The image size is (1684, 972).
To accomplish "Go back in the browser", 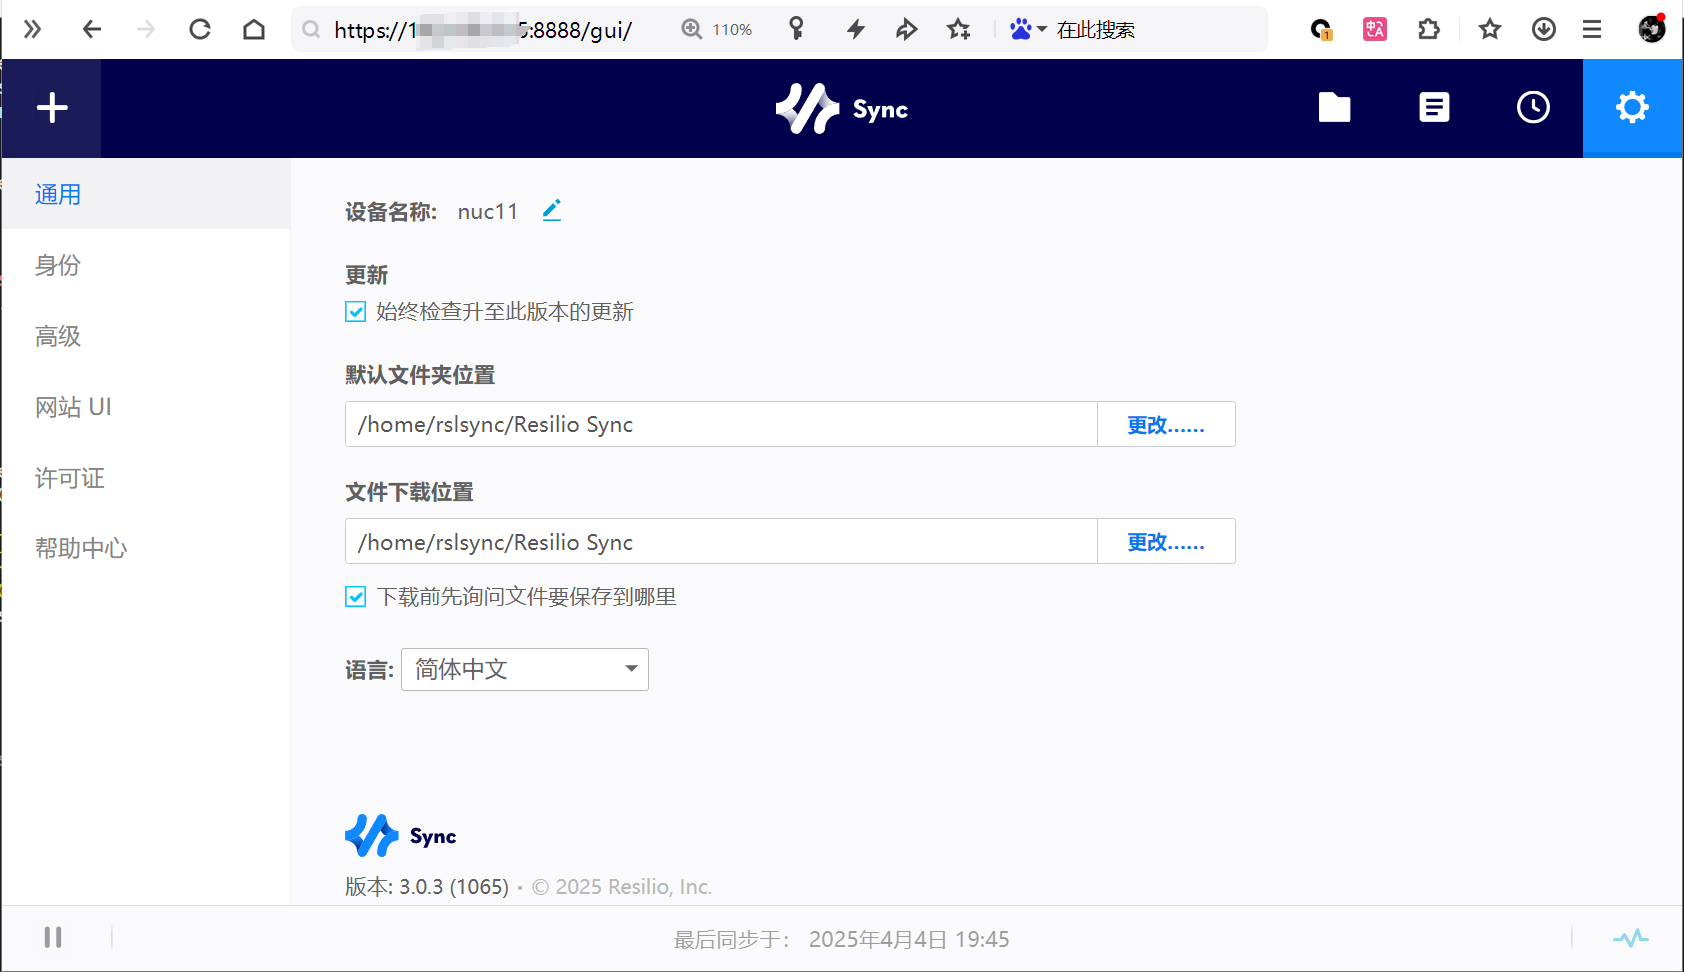I will pos(92,29).
